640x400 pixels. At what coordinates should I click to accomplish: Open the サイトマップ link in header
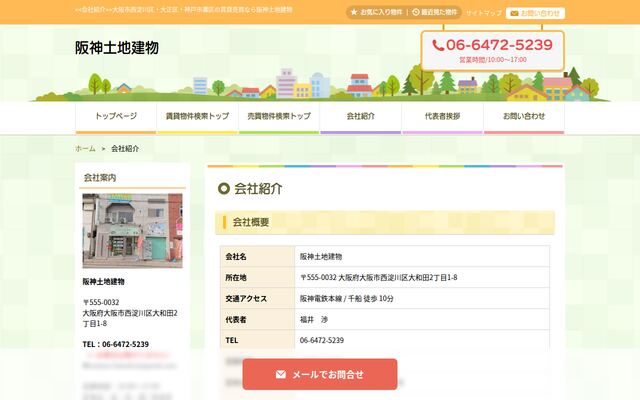tap(484, 13)
